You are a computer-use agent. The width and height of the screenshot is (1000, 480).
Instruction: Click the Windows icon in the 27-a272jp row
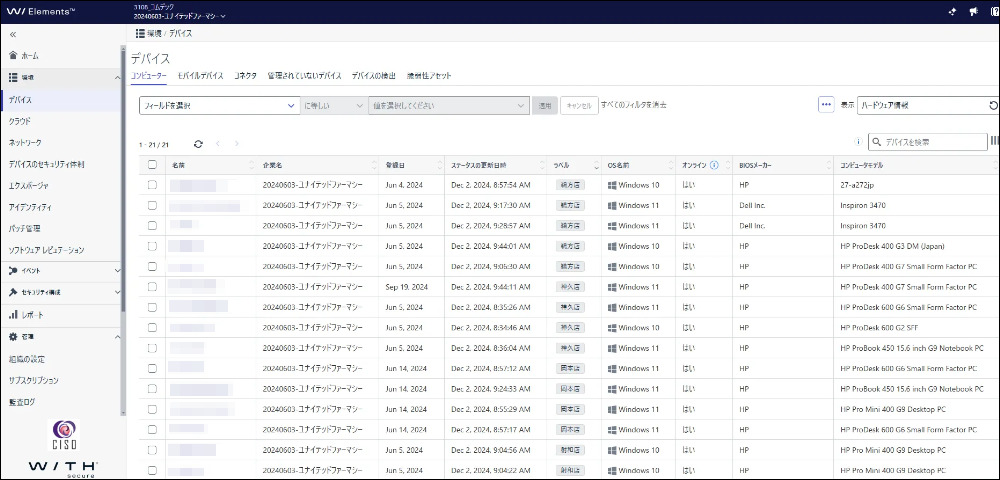click(612, 185)
